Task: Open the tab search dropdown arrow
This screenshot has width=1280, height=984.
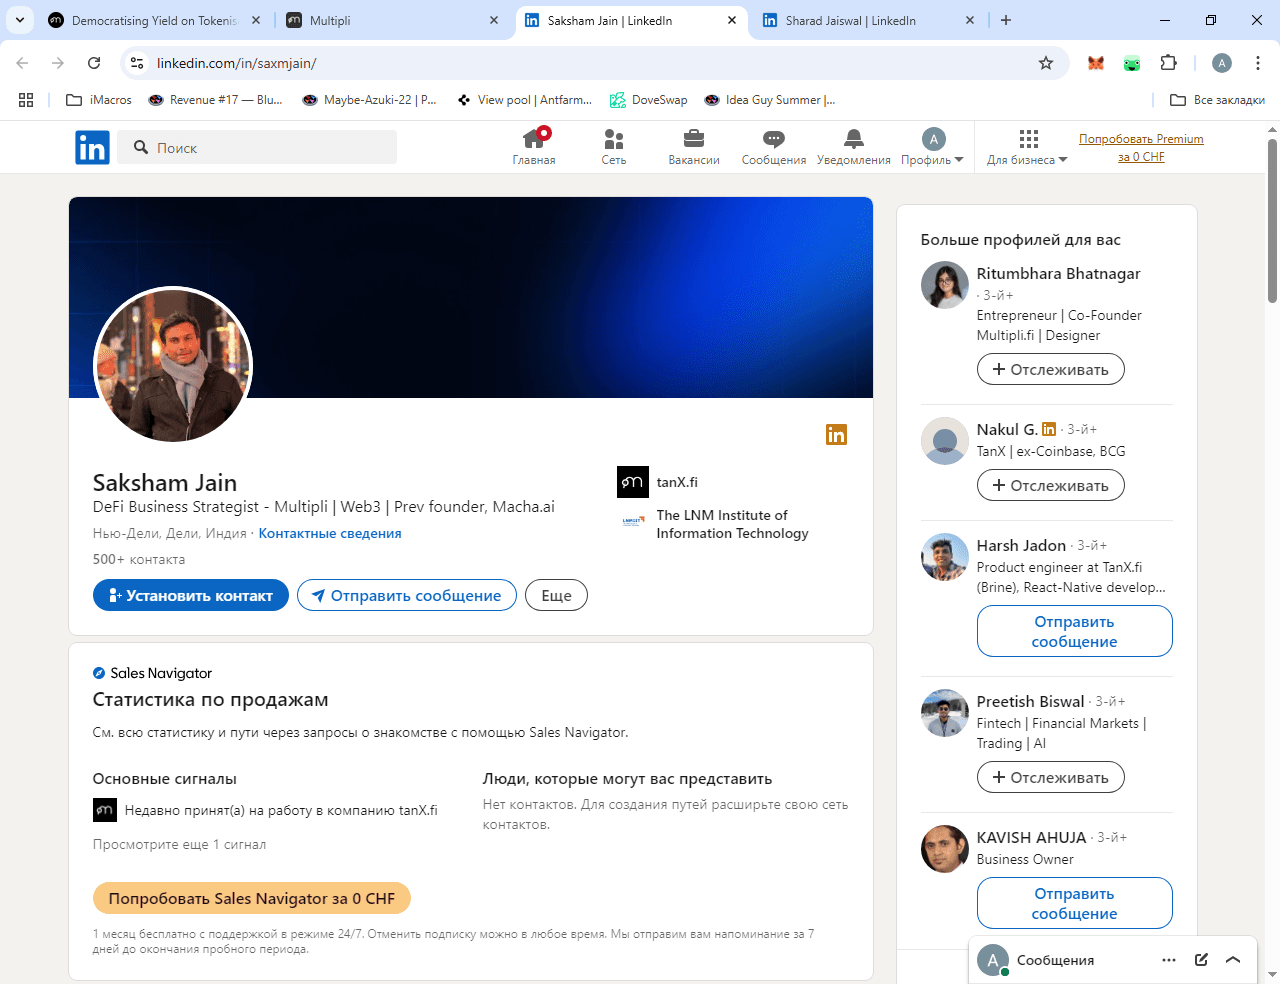Action: coord(20,20)
